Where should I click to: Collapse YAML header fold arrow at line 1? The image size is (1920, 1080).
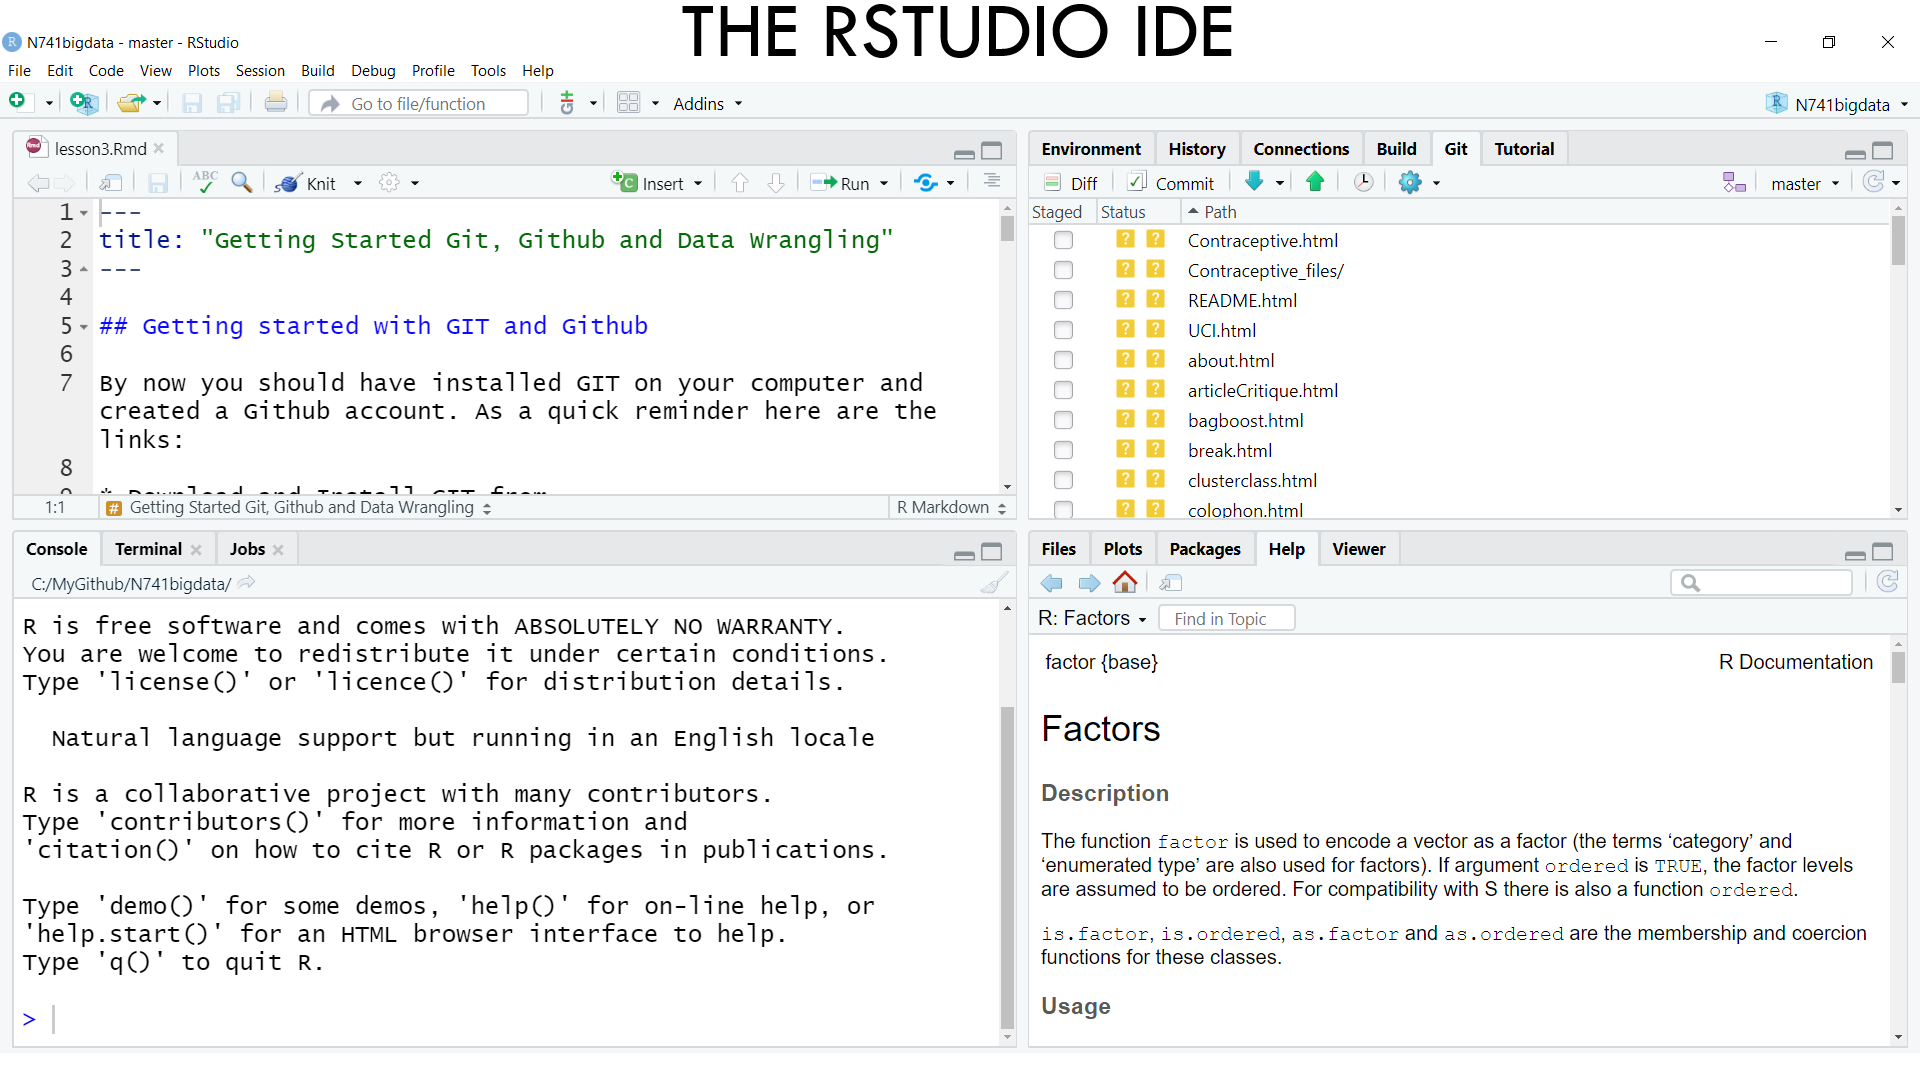tap(84, 213)
